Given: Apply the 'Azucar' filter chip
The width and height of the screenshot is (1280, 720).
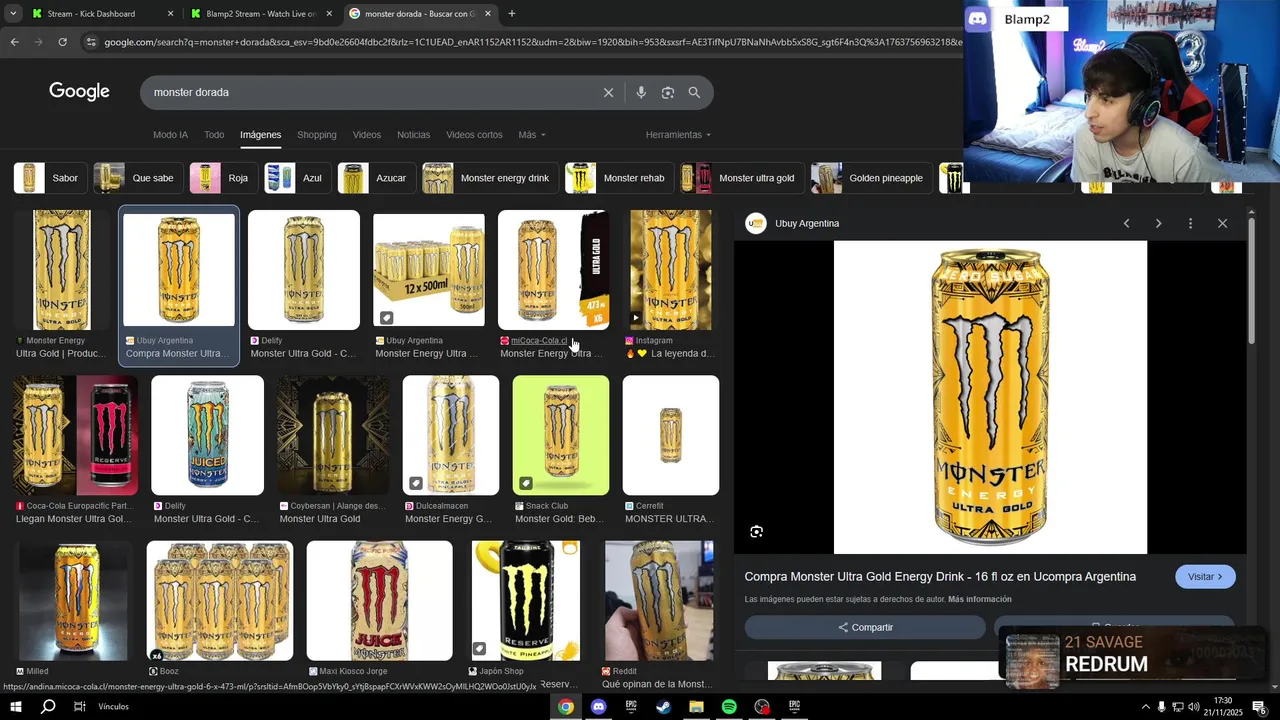Looking at the screenshot, I should (x=376, y=178).
